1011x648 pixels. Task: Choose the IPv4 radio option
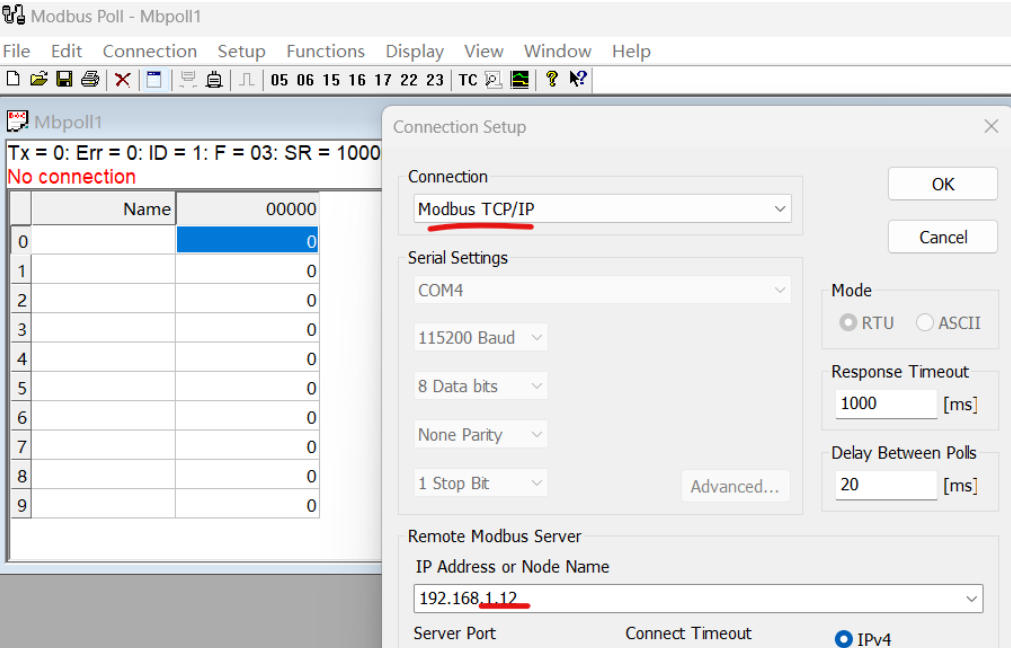(844, 639)
